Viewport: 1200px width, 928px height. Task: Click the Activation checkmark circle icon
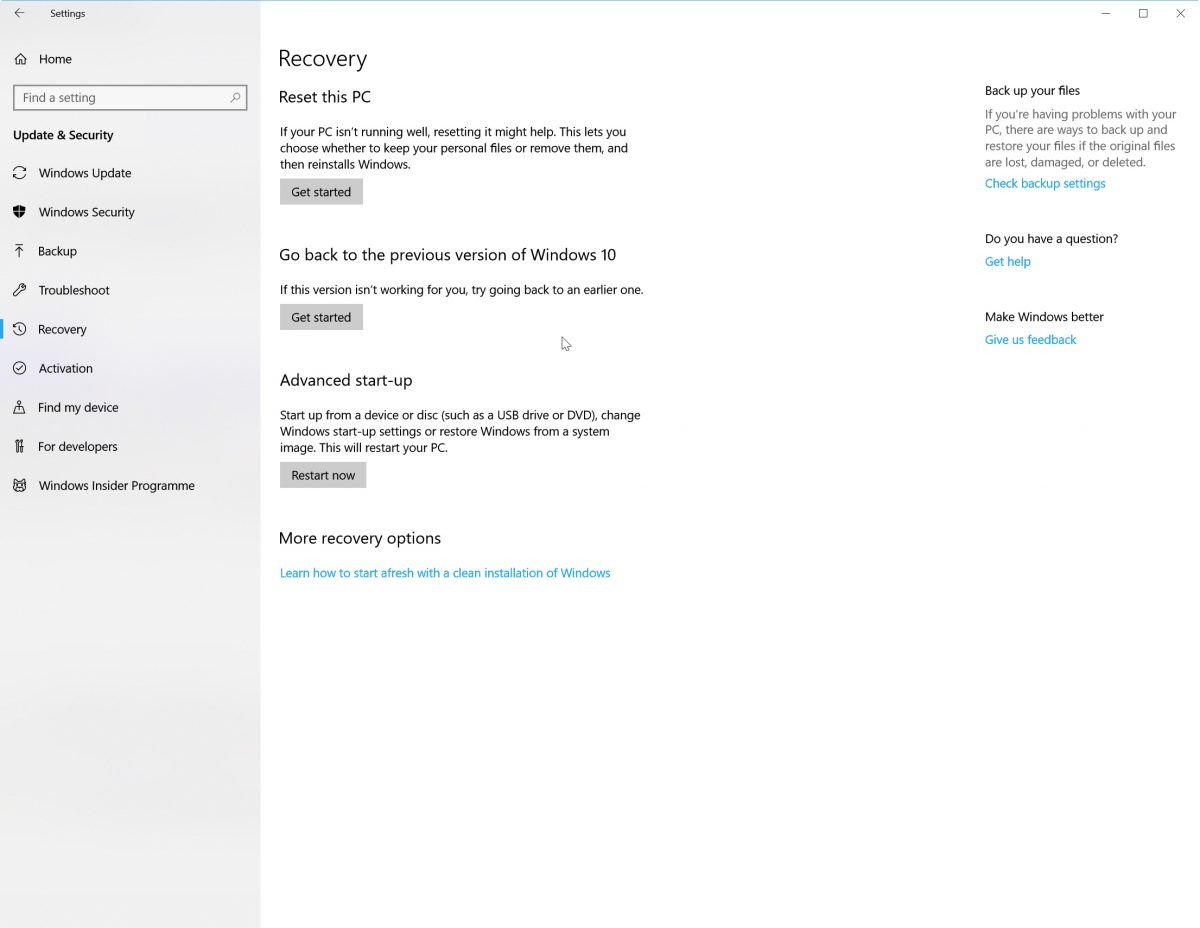(x=19, y=368)
